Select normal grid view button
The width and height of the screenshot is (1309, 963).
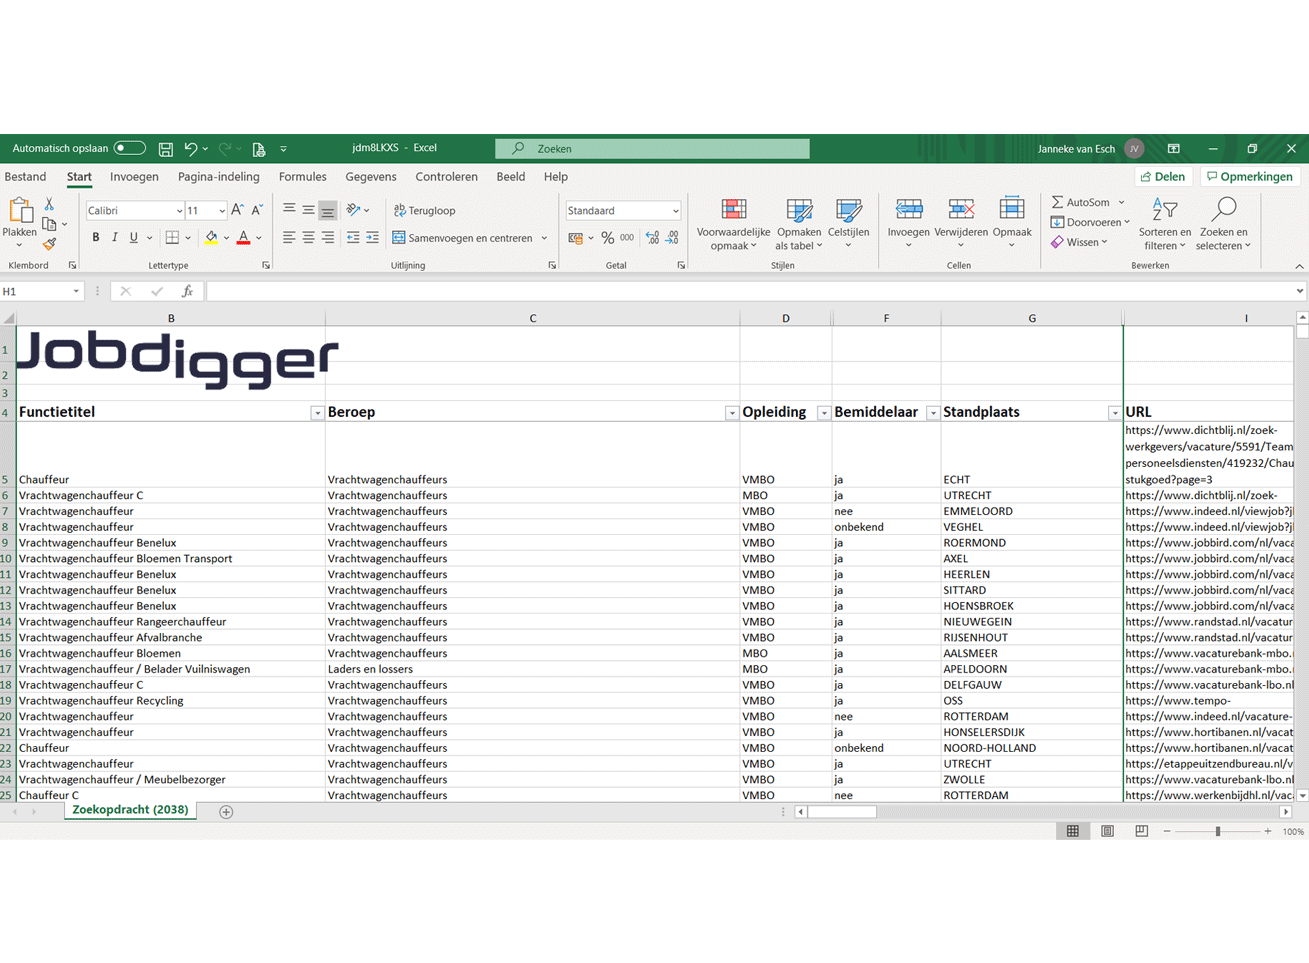coord(1072,832)
